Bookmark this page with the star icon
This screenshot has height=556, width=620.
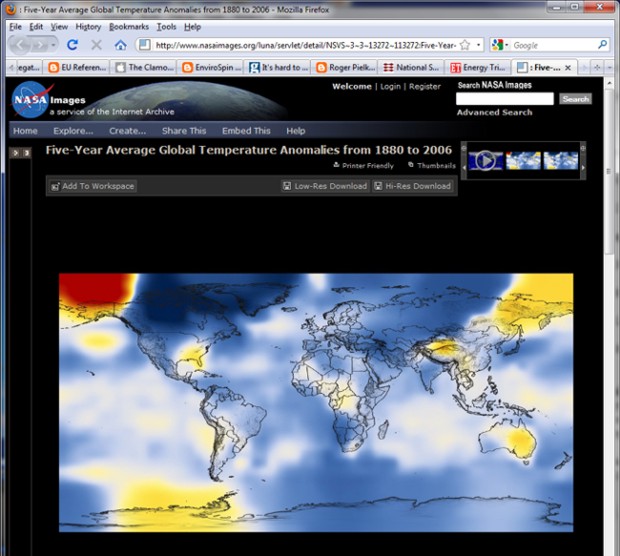pos(465,45)
